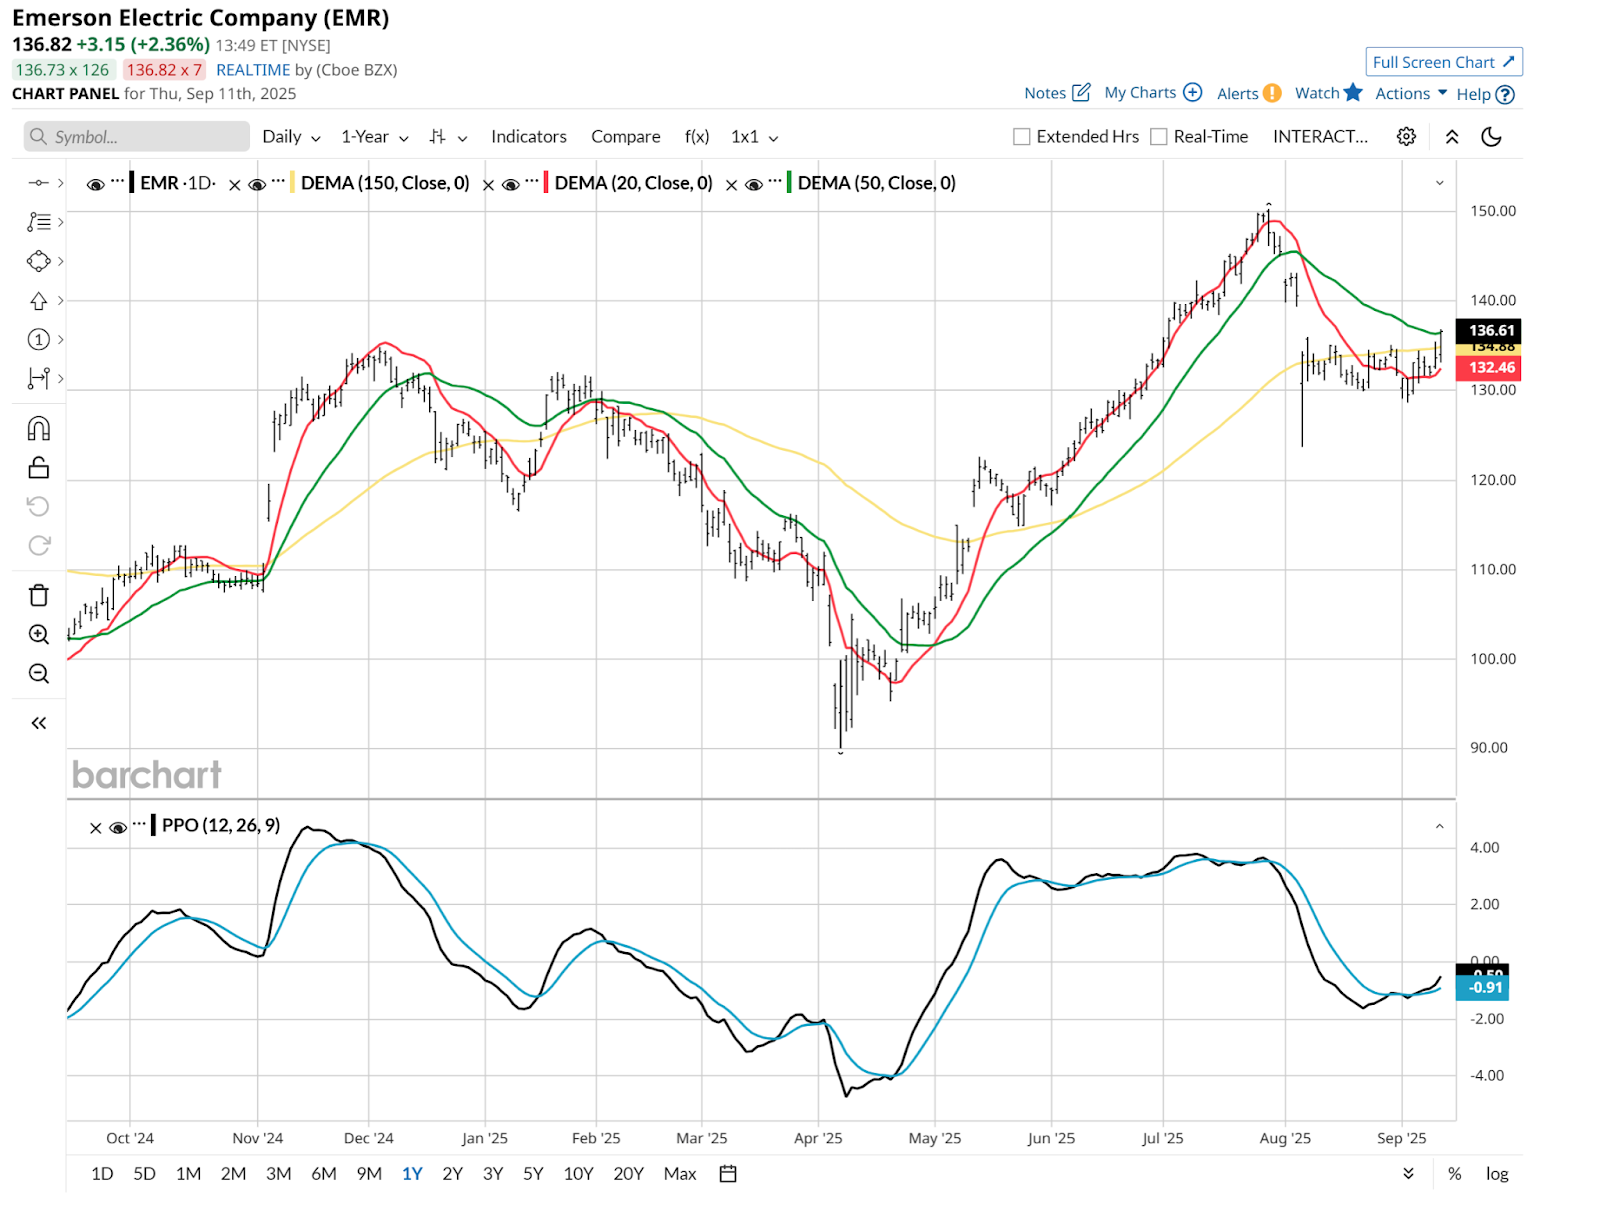Redo the last chart action
Screen dimensions: 1600x1209
[x=38, y=545]
